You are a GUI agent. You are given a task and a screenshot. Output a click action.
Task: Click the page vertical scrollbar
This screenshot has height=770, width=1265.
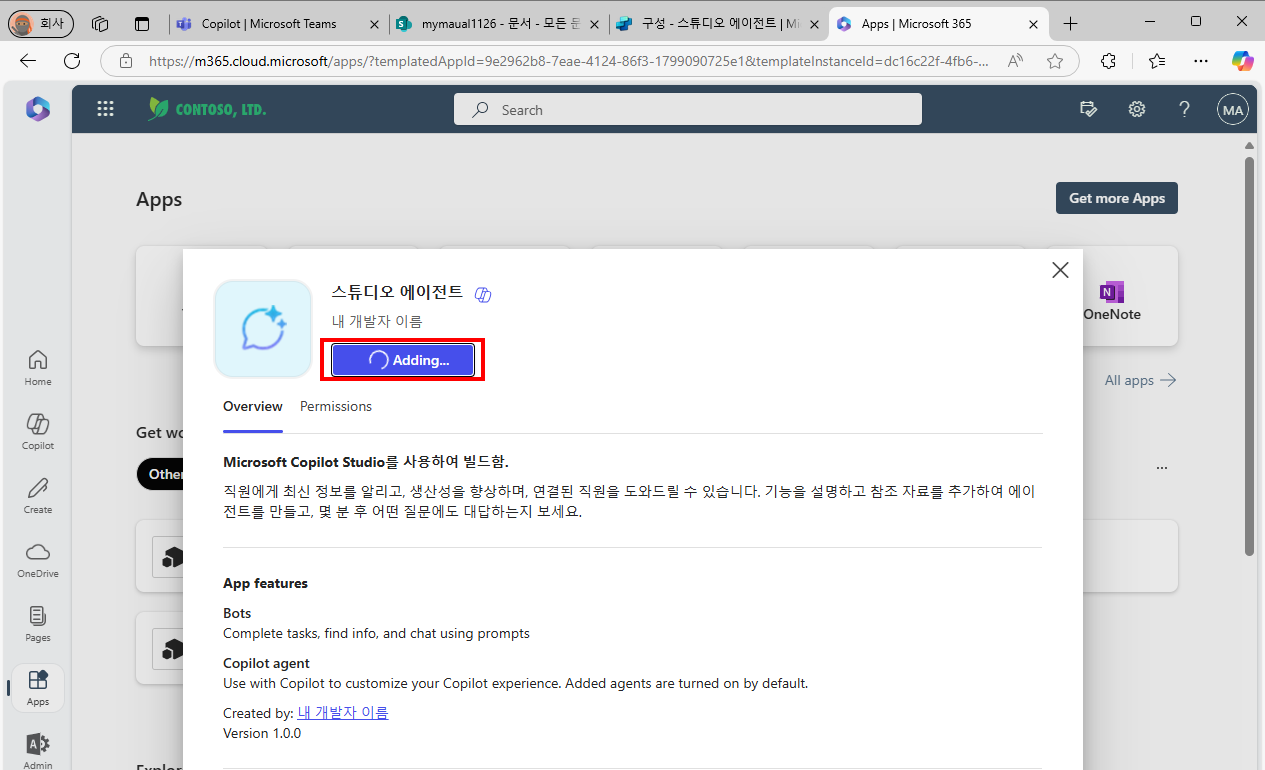click(1249, 355)
